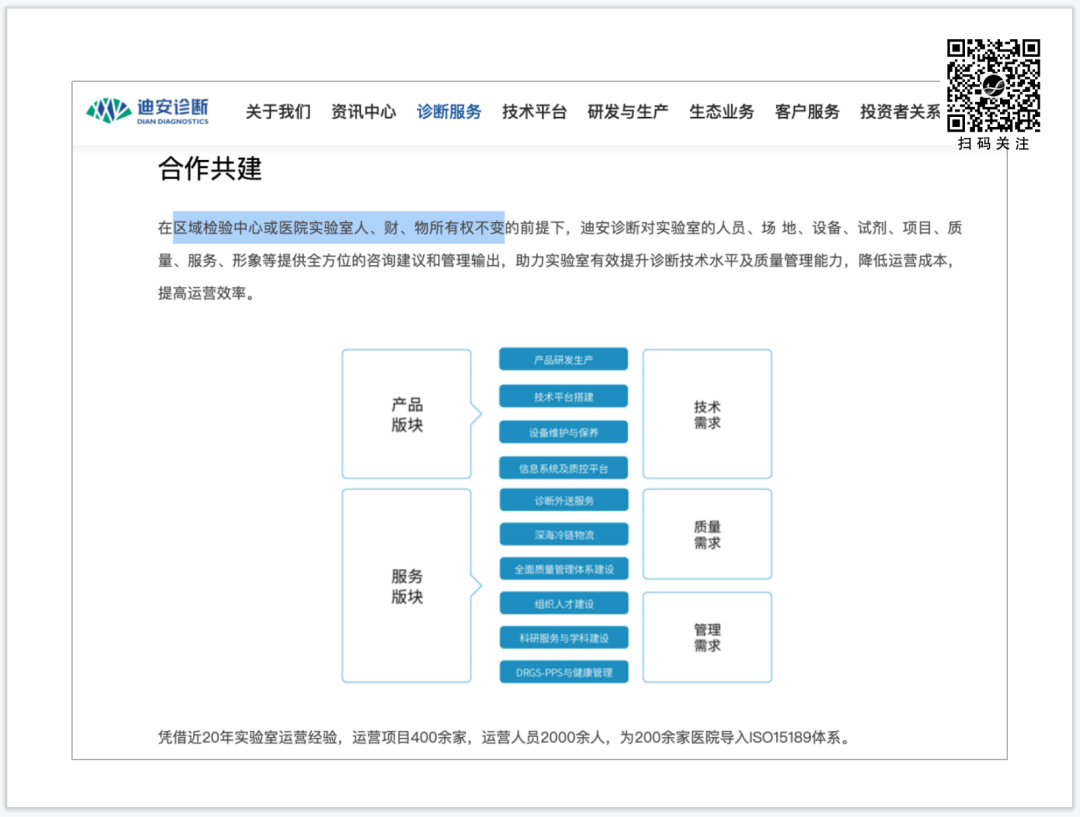Click the 投资者关系 nav item
The width and height of the screenshot is (1080, 817).
[900, 112]
